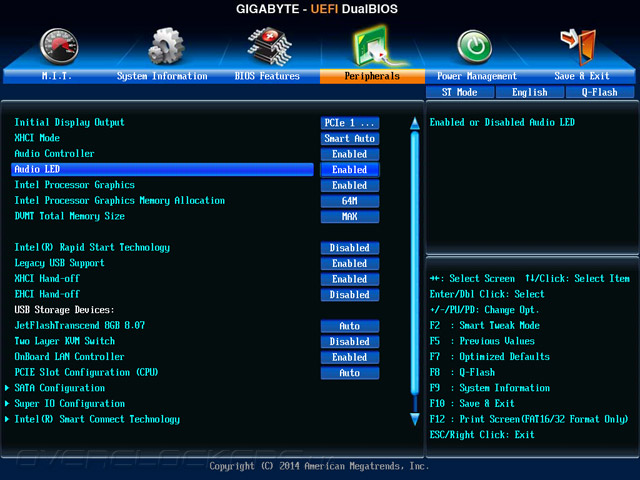Toggle Audio Controller Enabled value
This screenshot has height=480, width=640.
(x=350, y=154)
